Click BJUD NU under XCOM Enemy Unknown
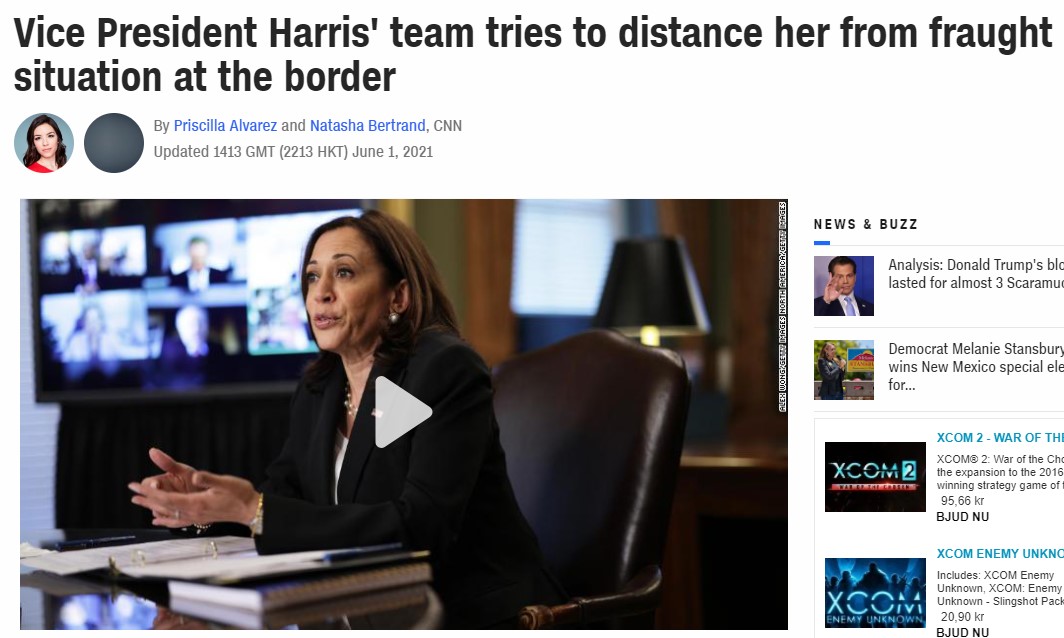Screen dimensions: 1064x638 tap(962, 632)
